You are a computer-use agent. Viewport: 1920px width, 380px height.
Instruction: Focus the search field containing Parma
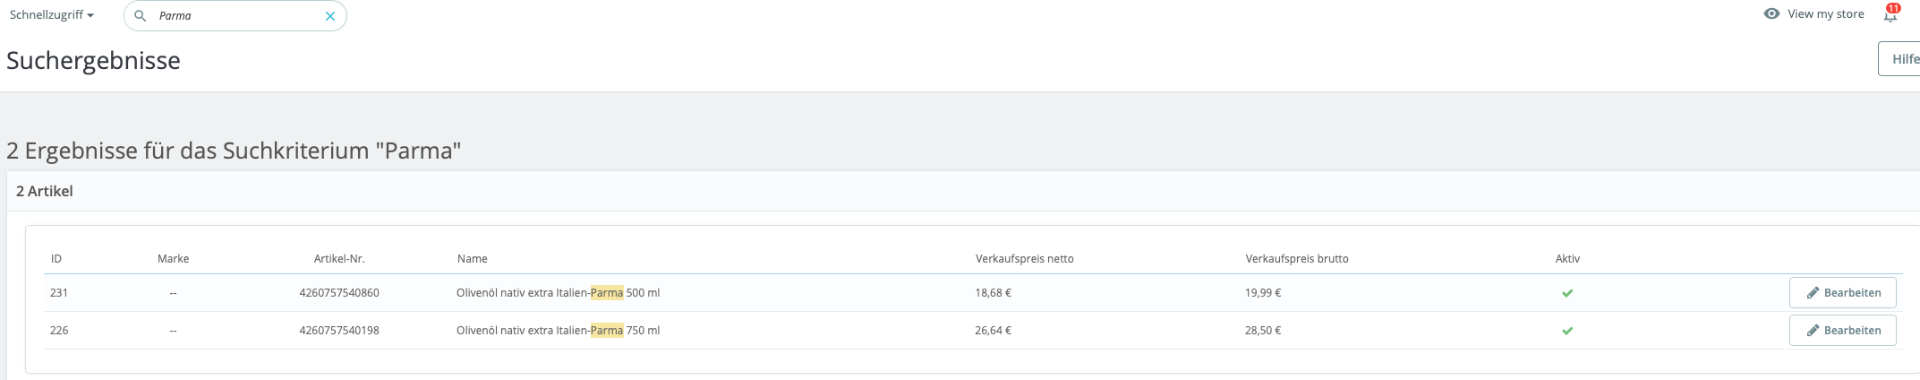coord(235,16)
